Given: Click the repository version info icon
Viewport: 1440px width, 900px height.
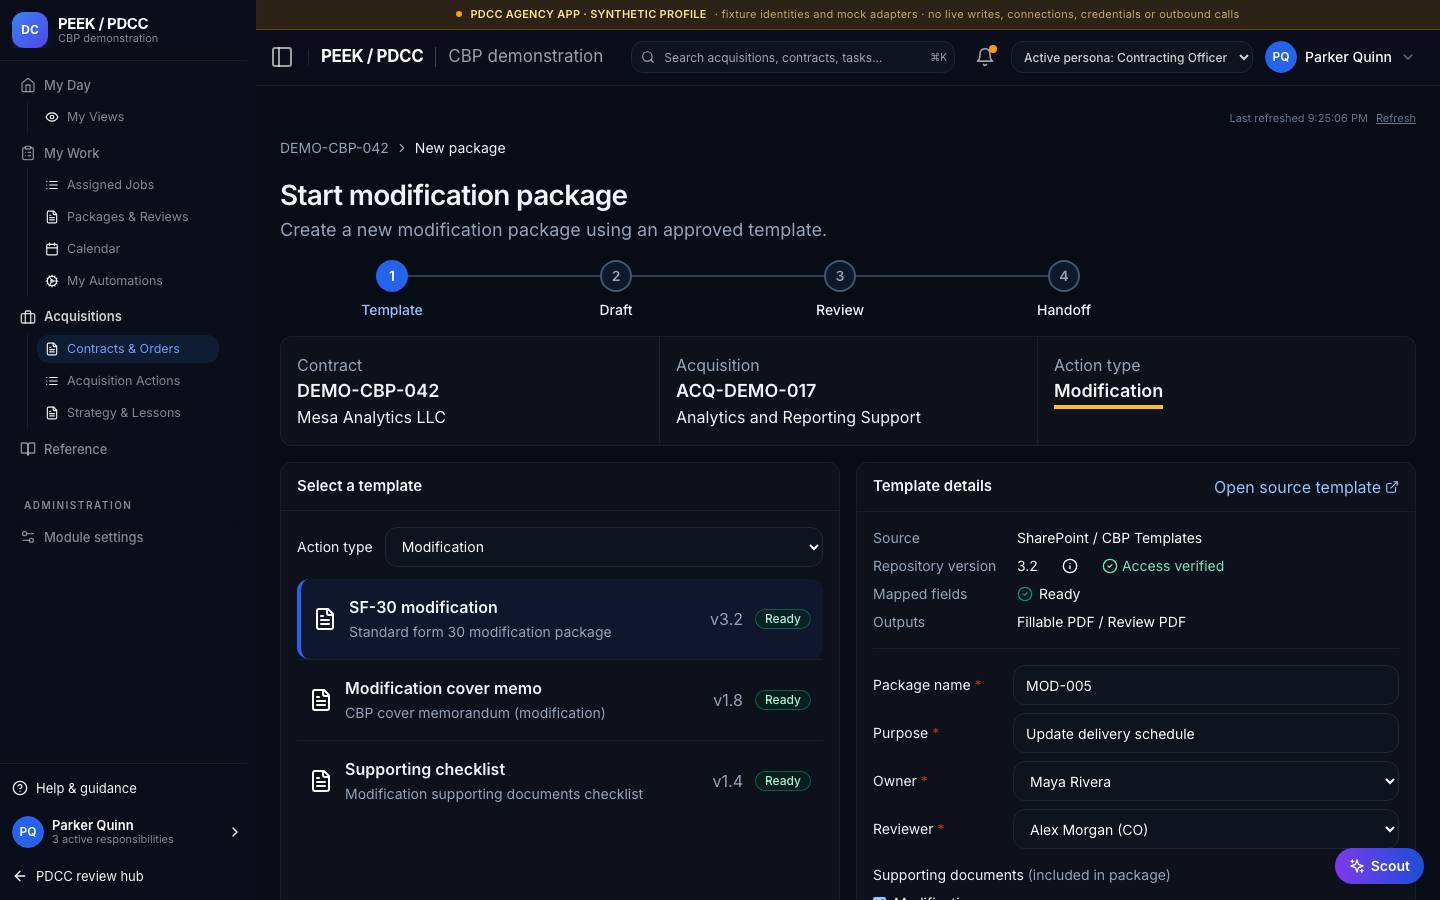Looking at the screenshot, I should [x=1070, y=566].
